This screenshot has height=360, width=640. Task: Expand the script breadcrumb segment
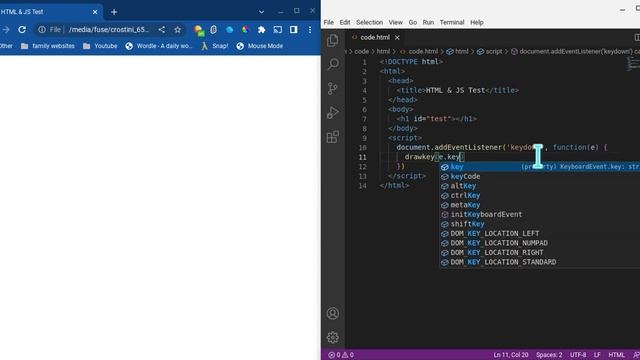point(490,51)
